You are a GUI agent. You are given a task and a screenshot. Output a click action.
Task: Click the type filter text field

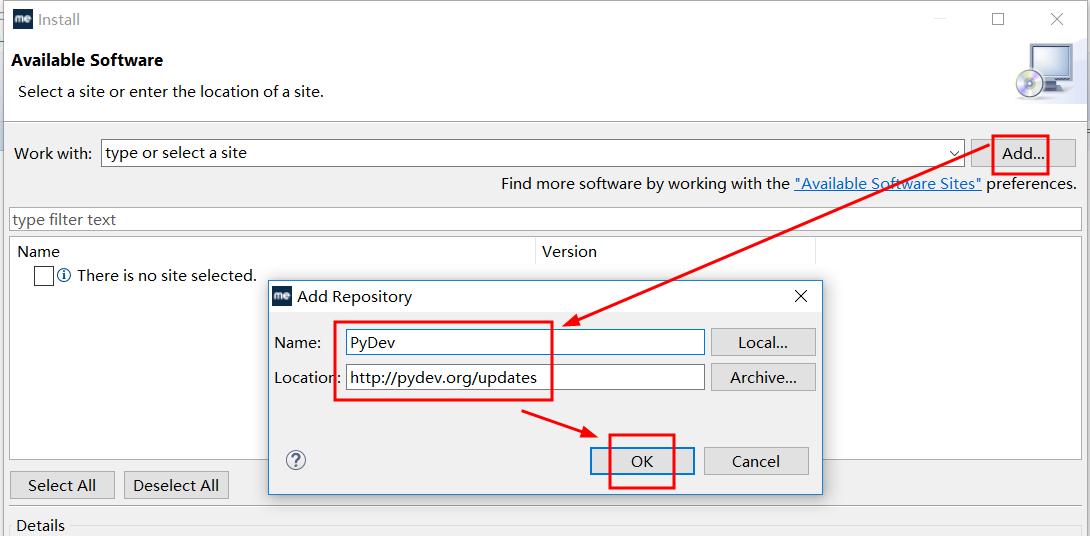[546, 220]
